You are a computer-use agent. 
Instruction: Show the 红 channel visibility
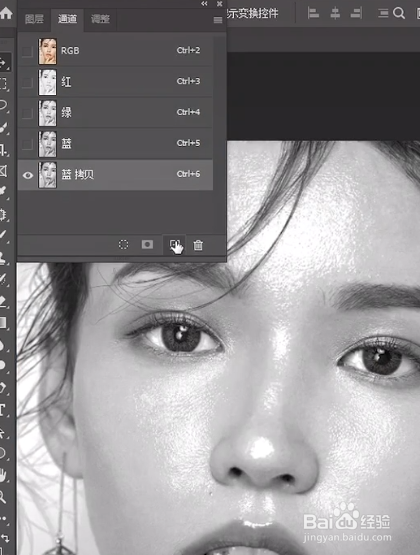27,82
